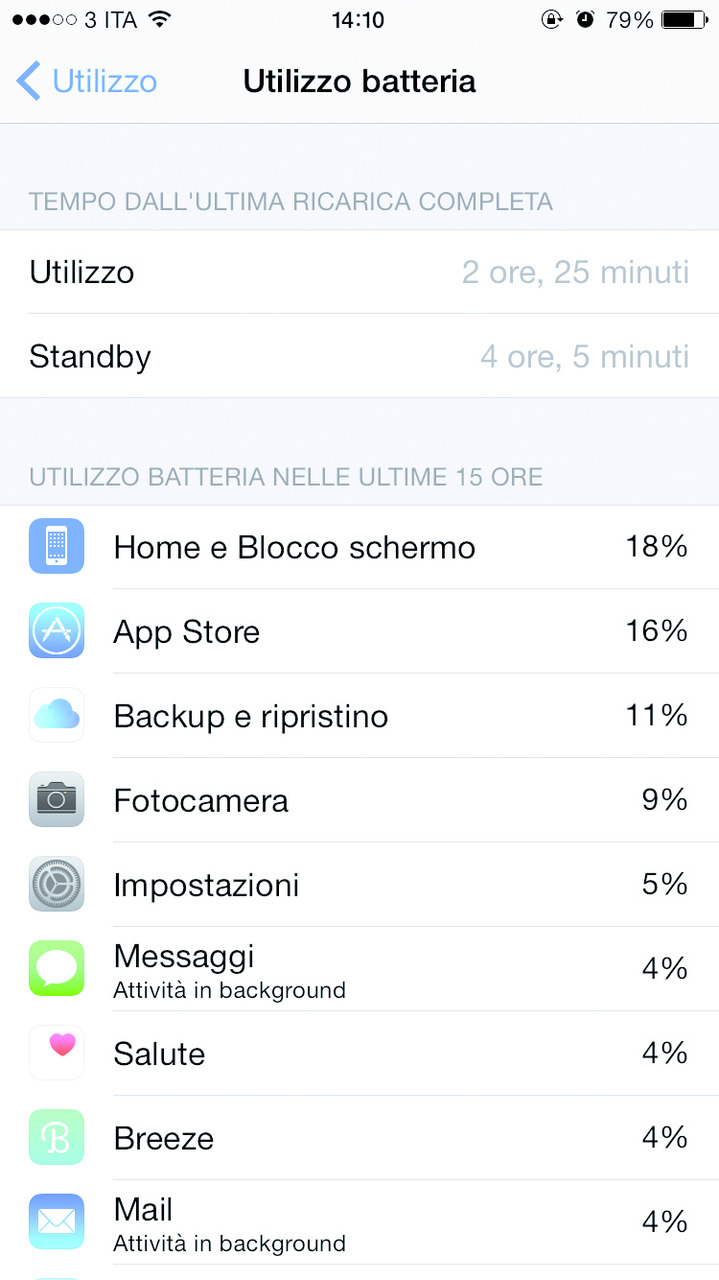The image size is (719, 1280).
Task: Tap the App Store icon
Action: 56,631
